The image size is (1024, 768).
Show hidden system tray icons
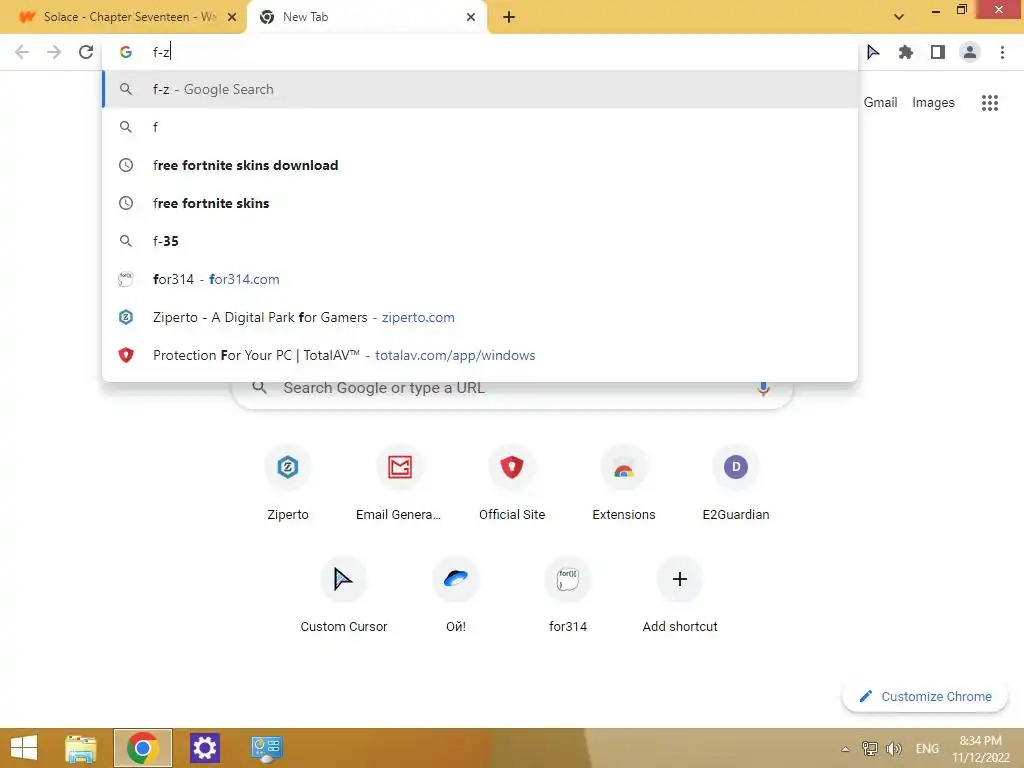[x=845, y=749]
